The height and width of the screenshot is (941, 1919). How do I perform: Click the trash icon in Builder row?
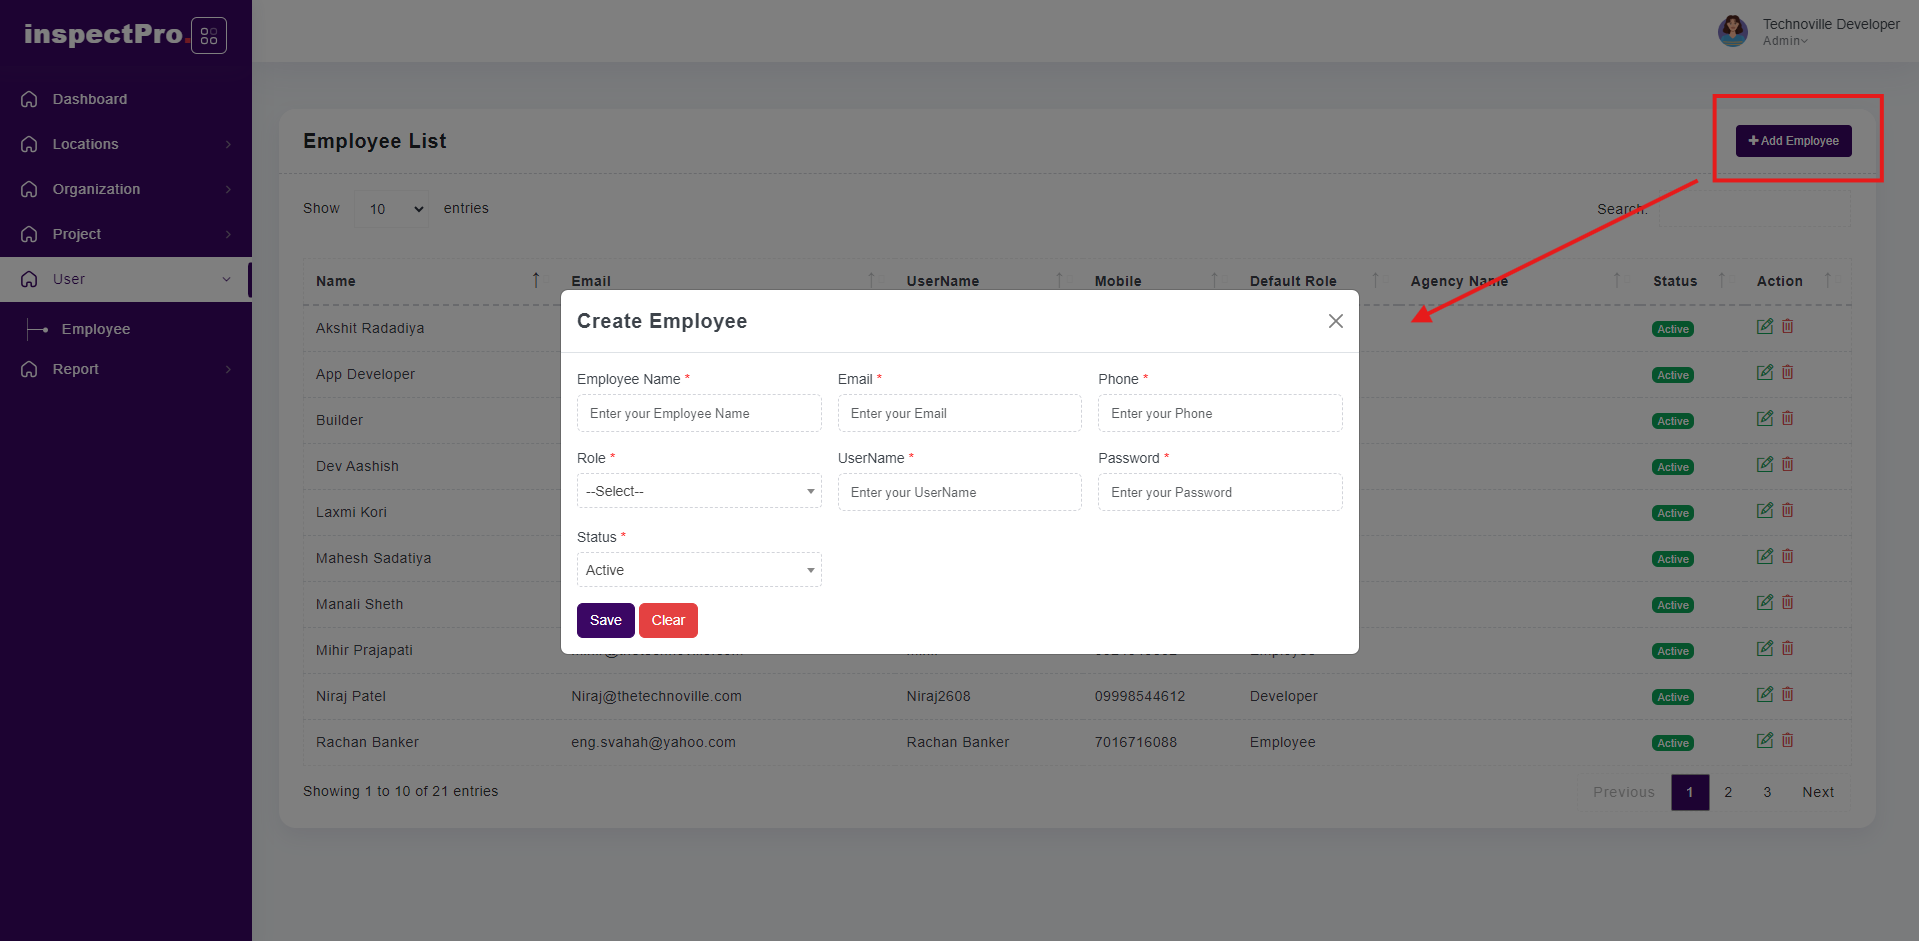pos(1787,419)
